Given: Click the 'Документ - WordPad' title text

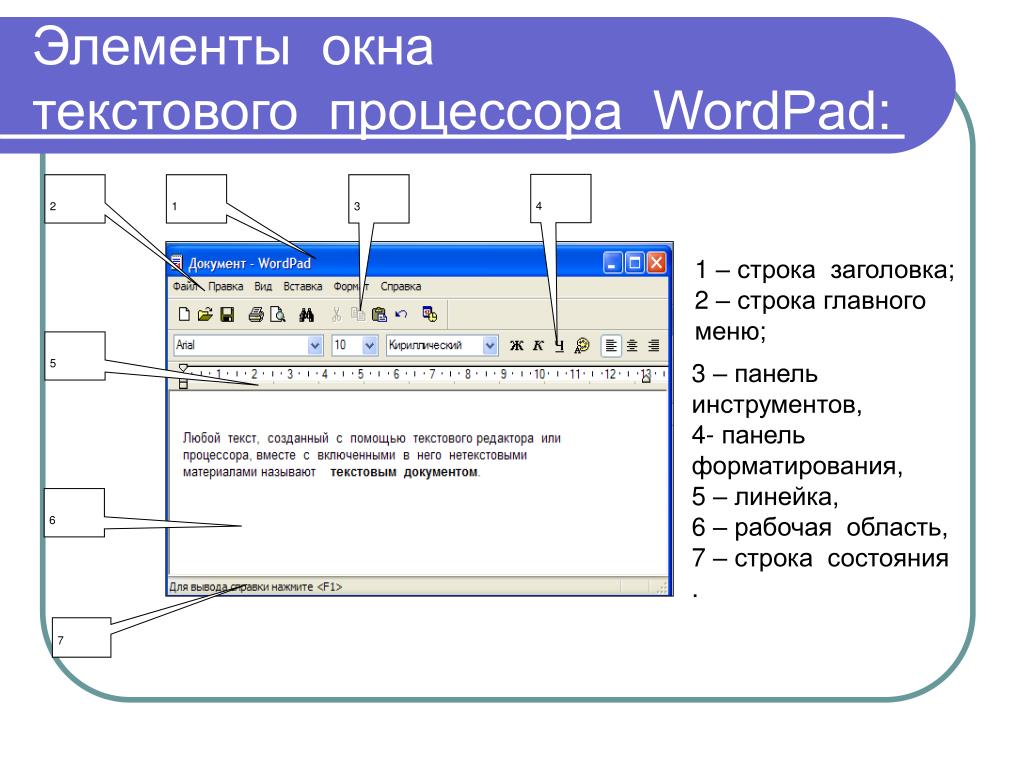Looking at the screenshot, I should [x=249, y=264].
